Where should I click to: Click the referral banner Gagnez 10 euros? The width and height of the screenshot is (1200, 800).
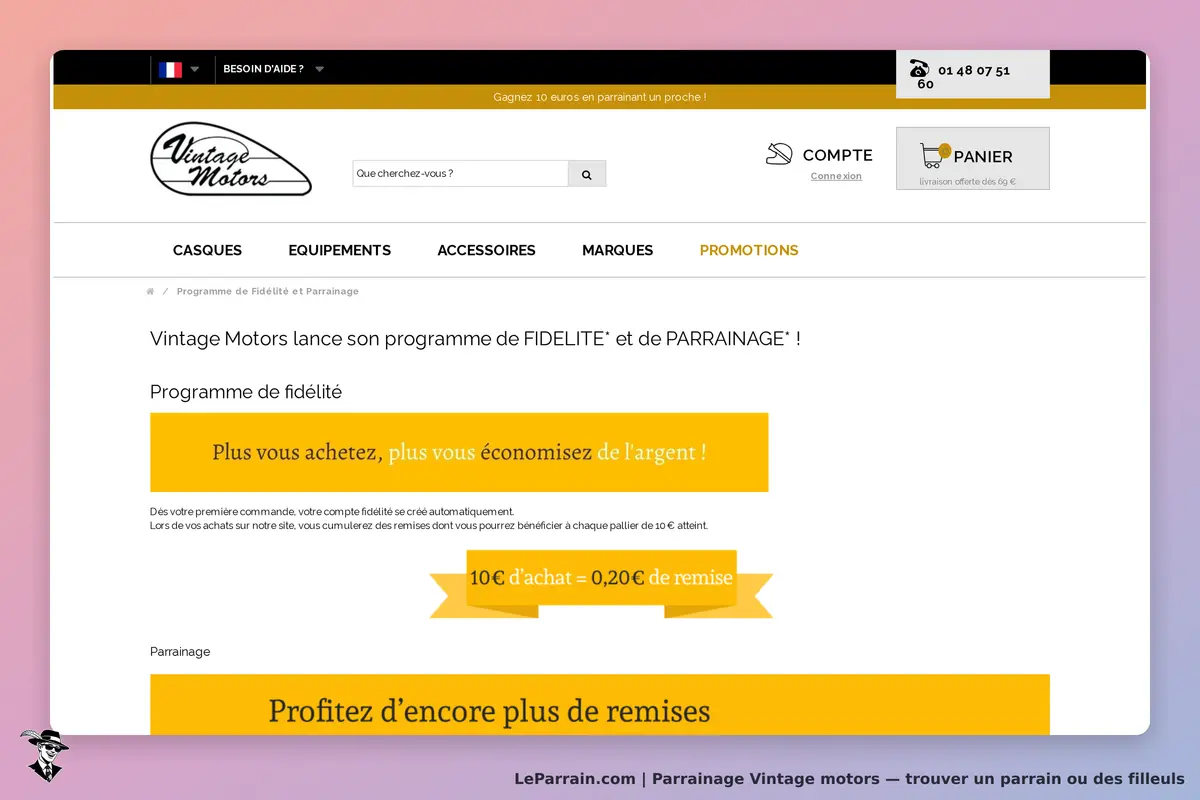coord(600,97)
